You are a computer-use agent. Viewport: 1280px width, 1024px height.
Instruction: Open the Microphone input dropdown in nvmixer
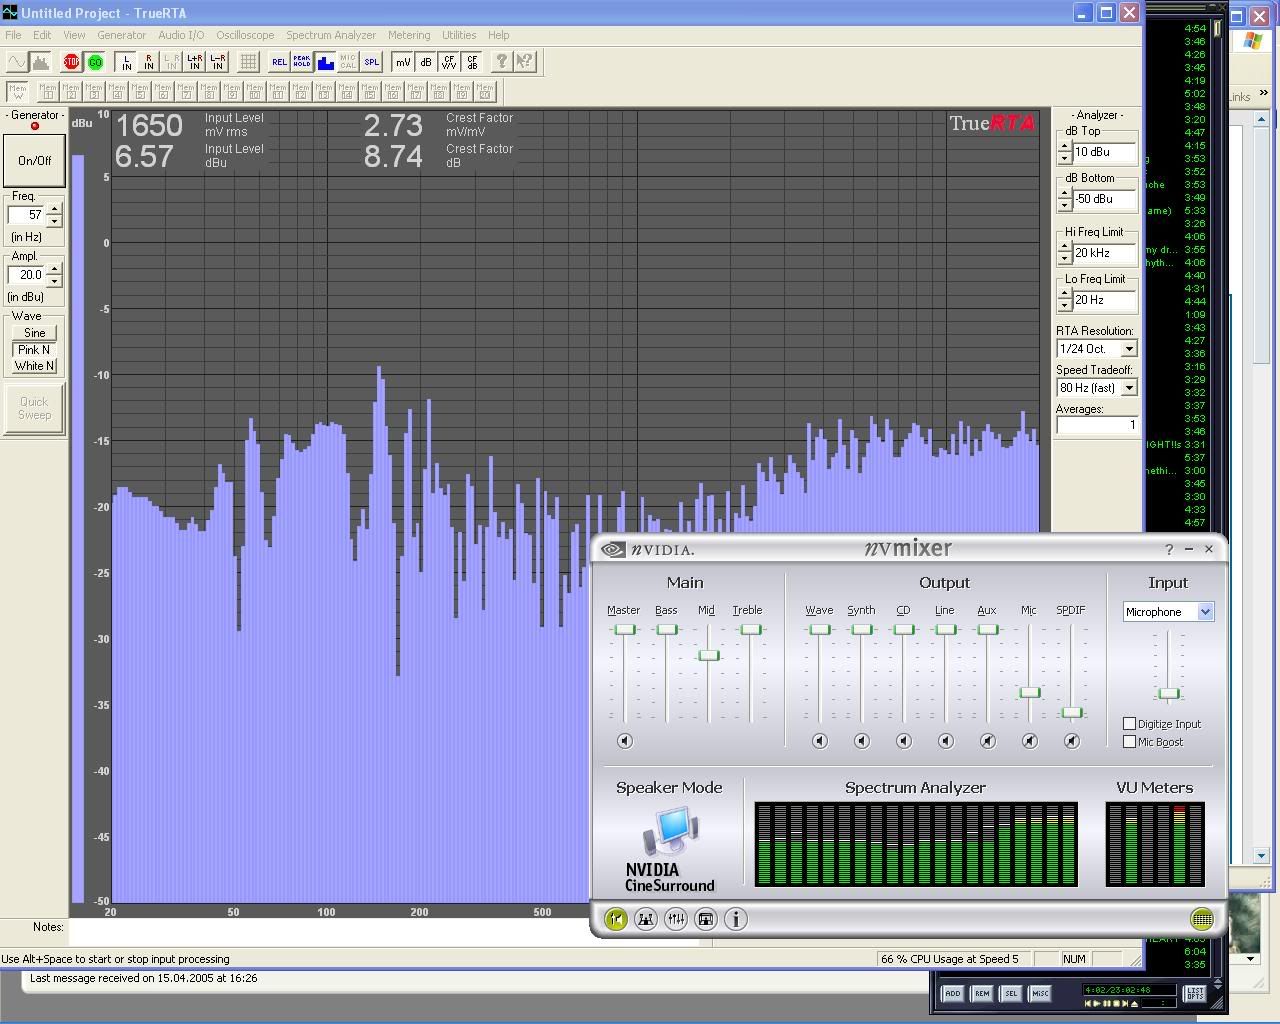1205,612
